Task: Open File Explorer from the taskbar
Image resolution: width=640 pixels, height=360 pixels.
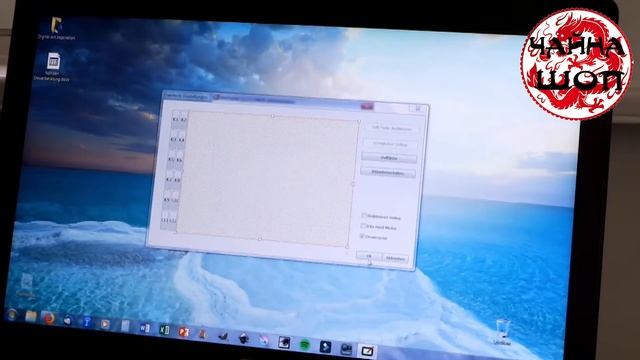Action: (31, 316)
